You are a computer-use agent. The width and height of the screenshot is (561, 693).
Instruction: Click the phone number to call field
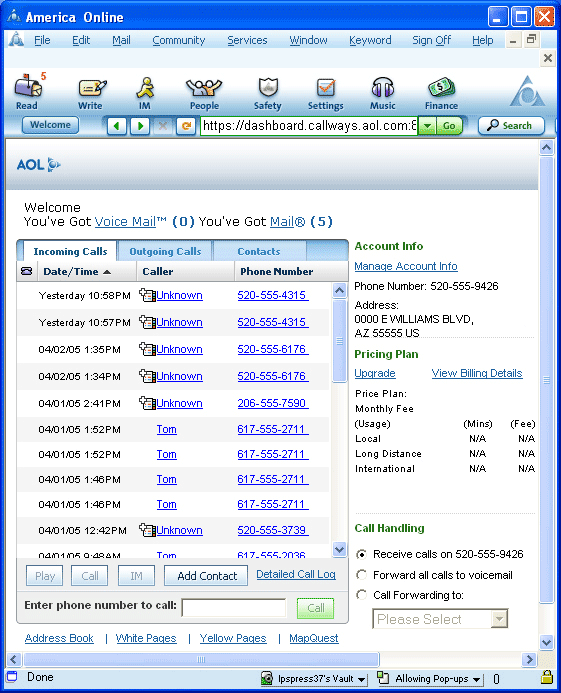(234, 607)
